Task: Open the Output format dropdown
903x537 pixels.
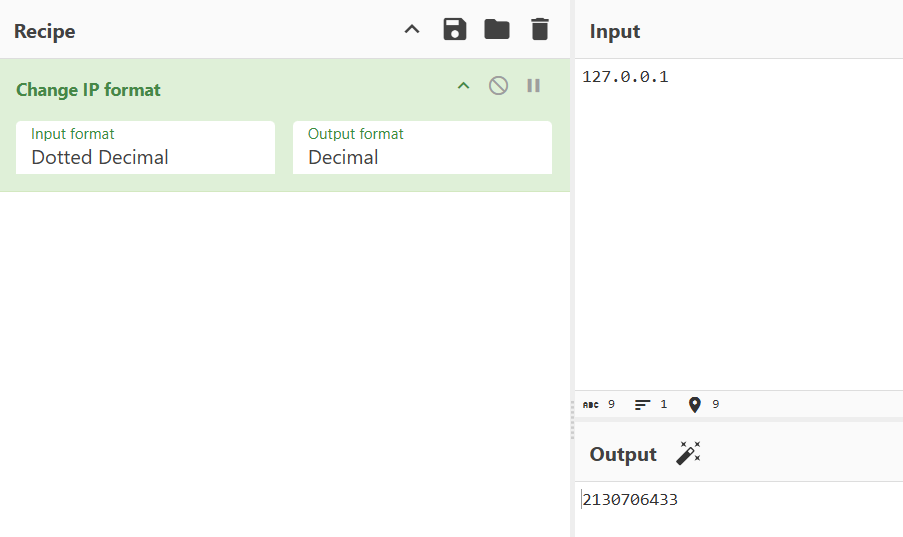Action: pos(422,148)
